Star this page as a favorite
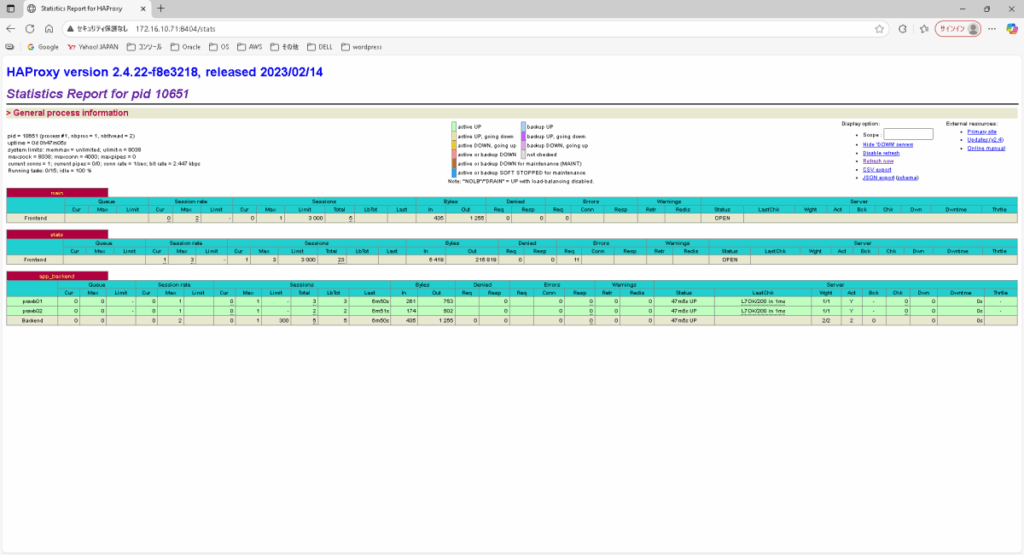Screen dimensions: 1024x555 (x=879, y=29)
